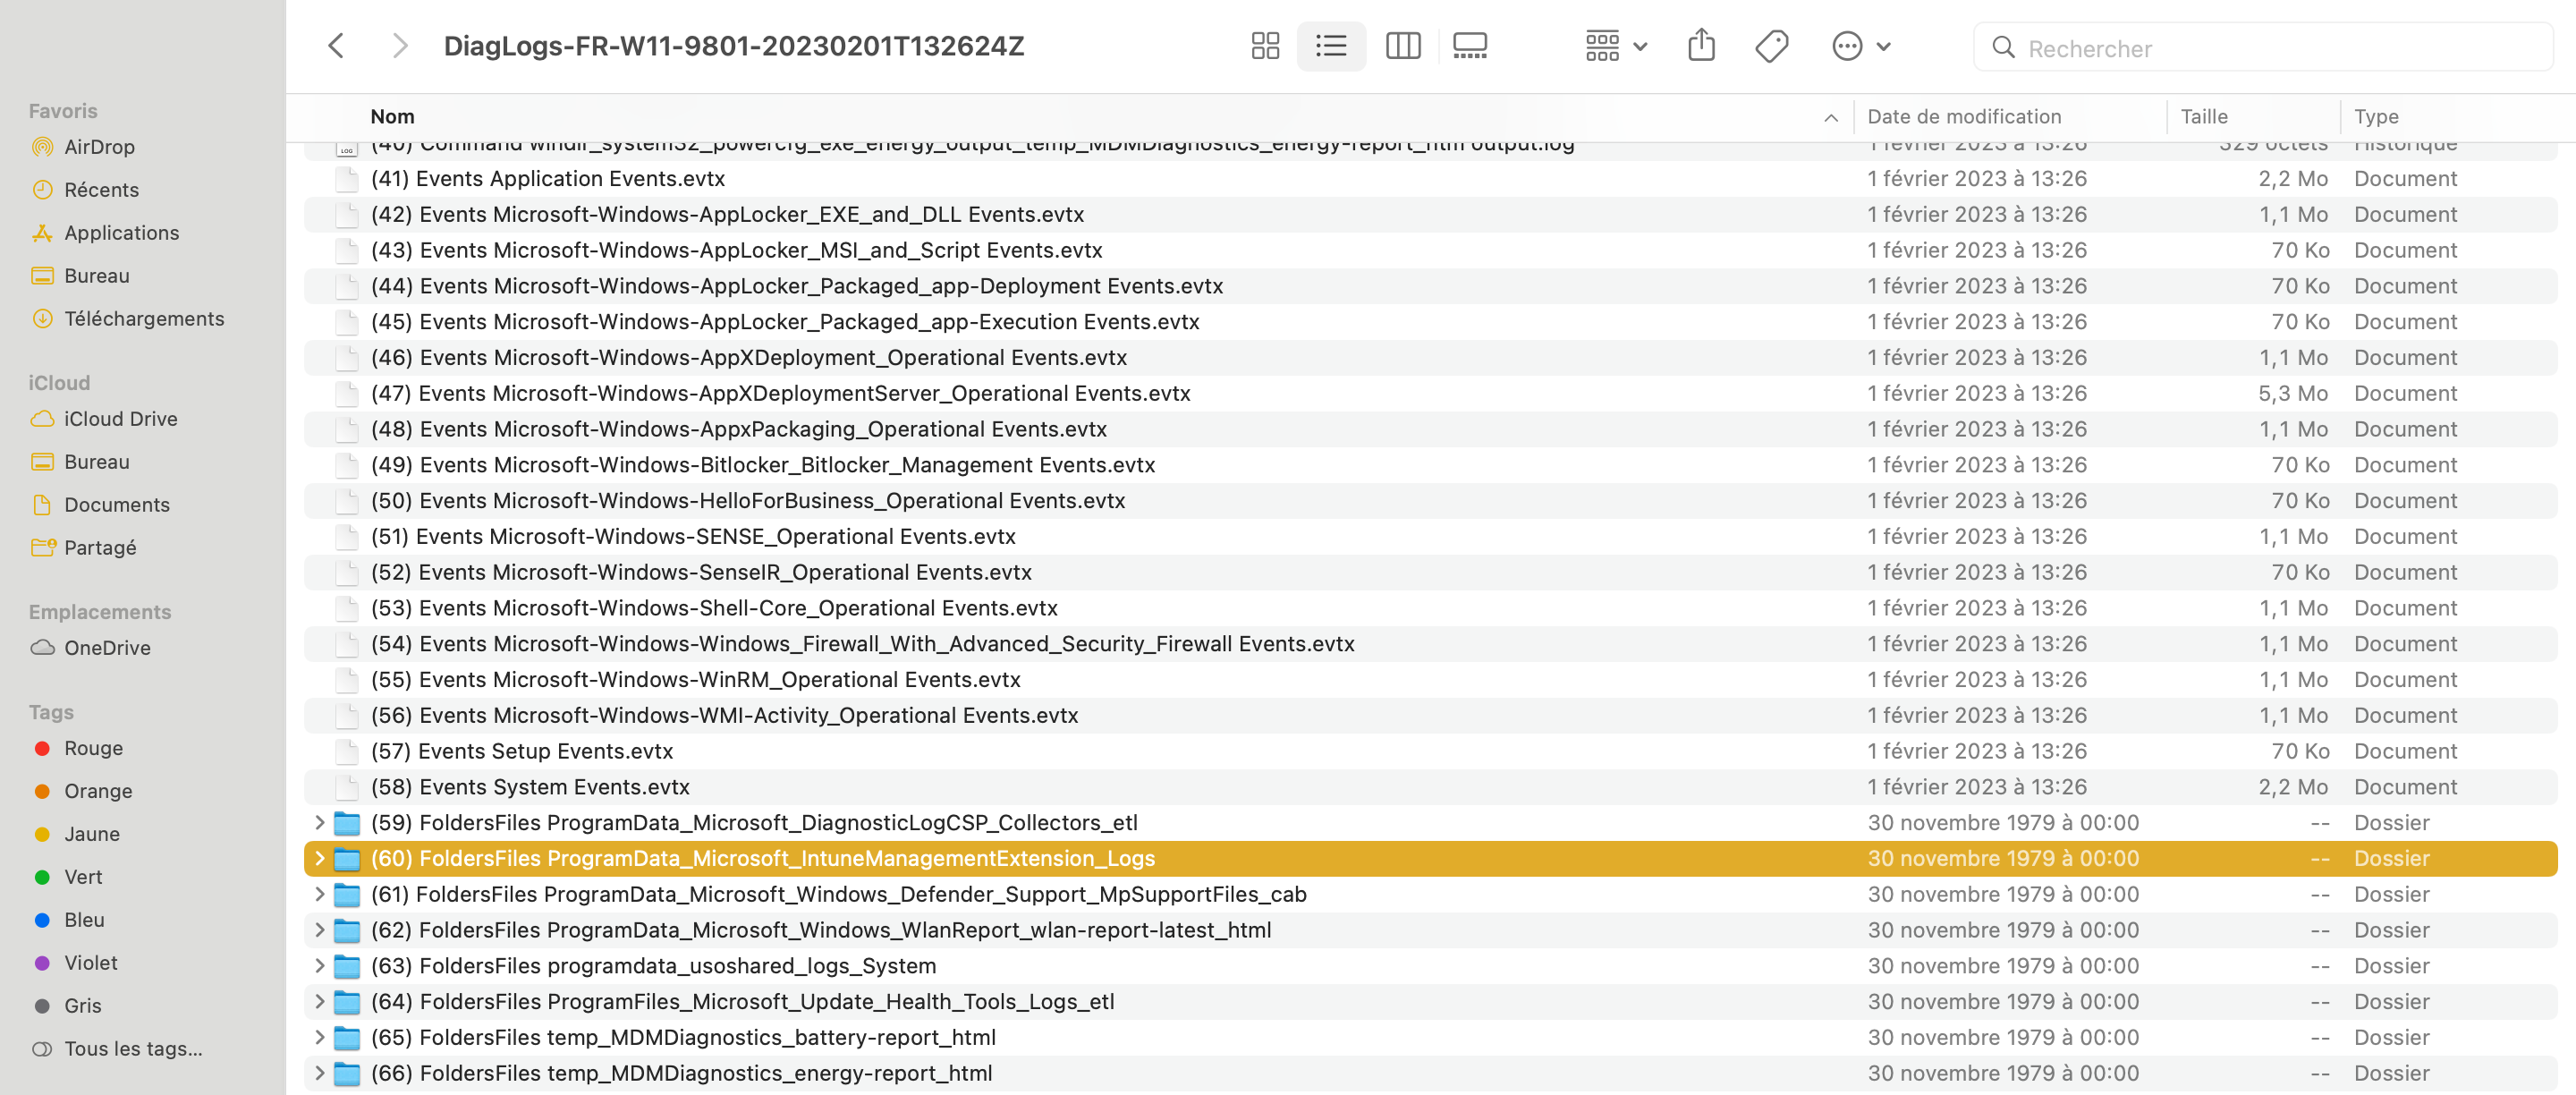Go forward with the right arrow
This screenshot has width=2576, height=1095.
click(x=400, y=46)
